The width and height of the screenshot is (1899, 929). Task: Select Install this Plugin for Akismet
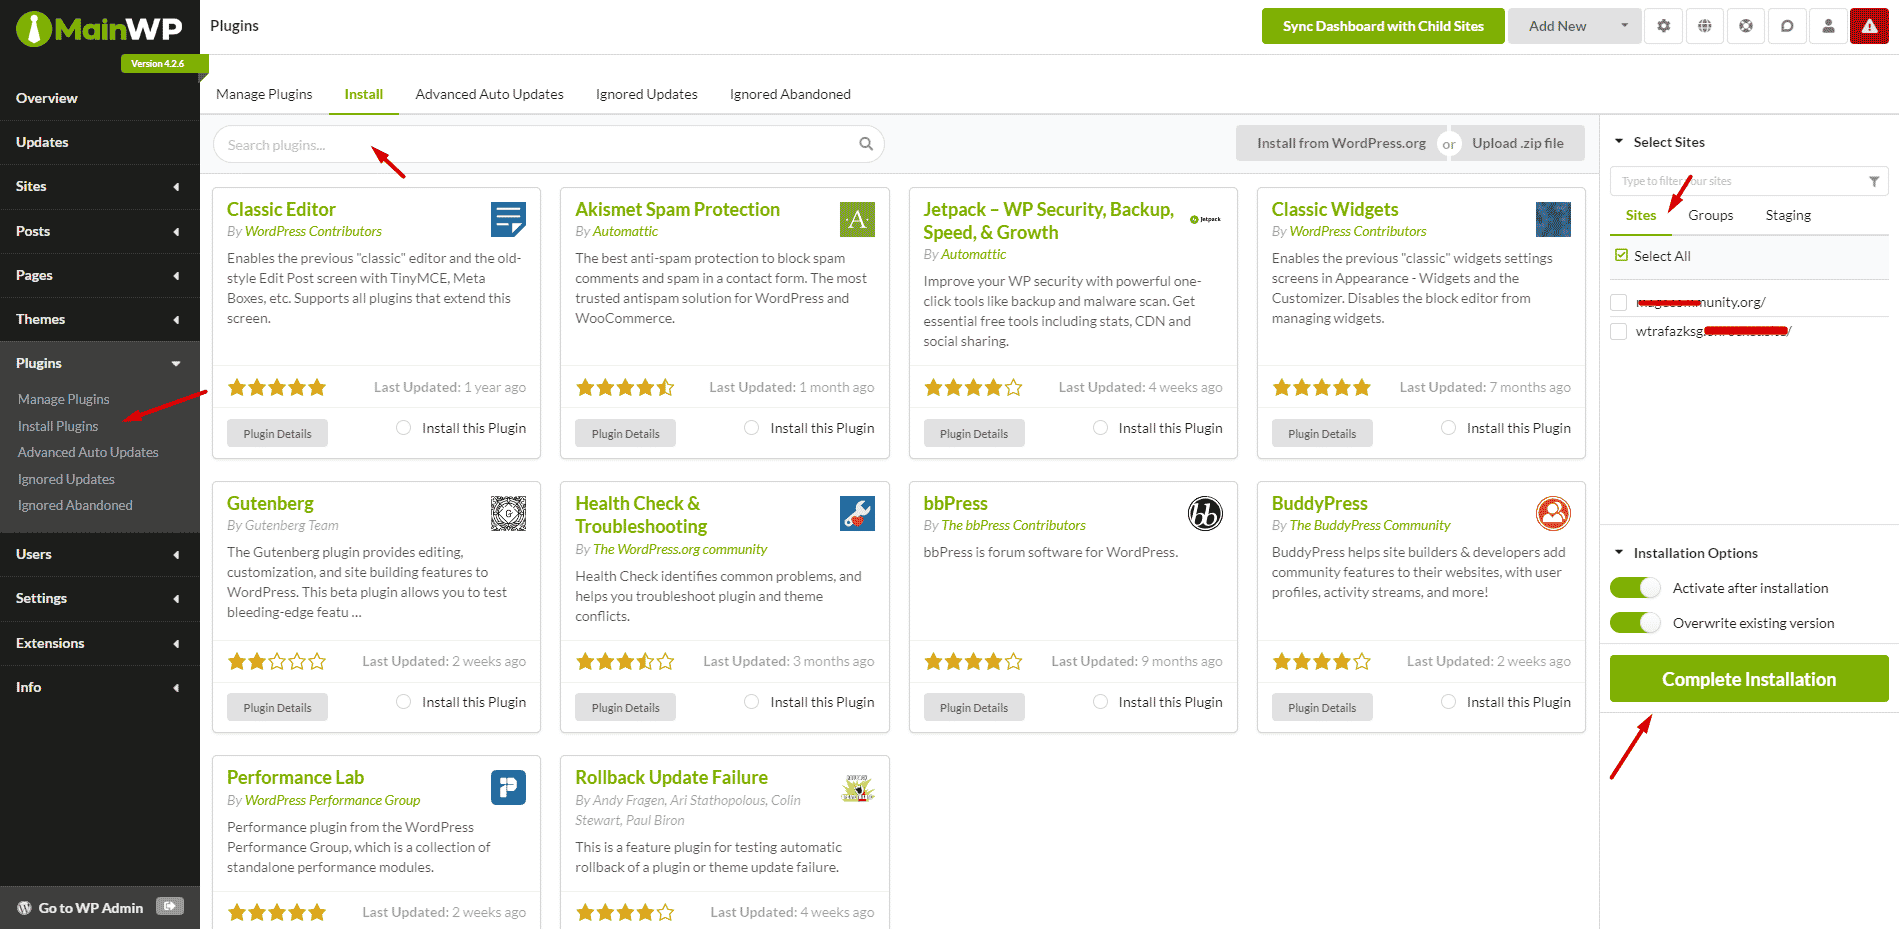point(752,428)
